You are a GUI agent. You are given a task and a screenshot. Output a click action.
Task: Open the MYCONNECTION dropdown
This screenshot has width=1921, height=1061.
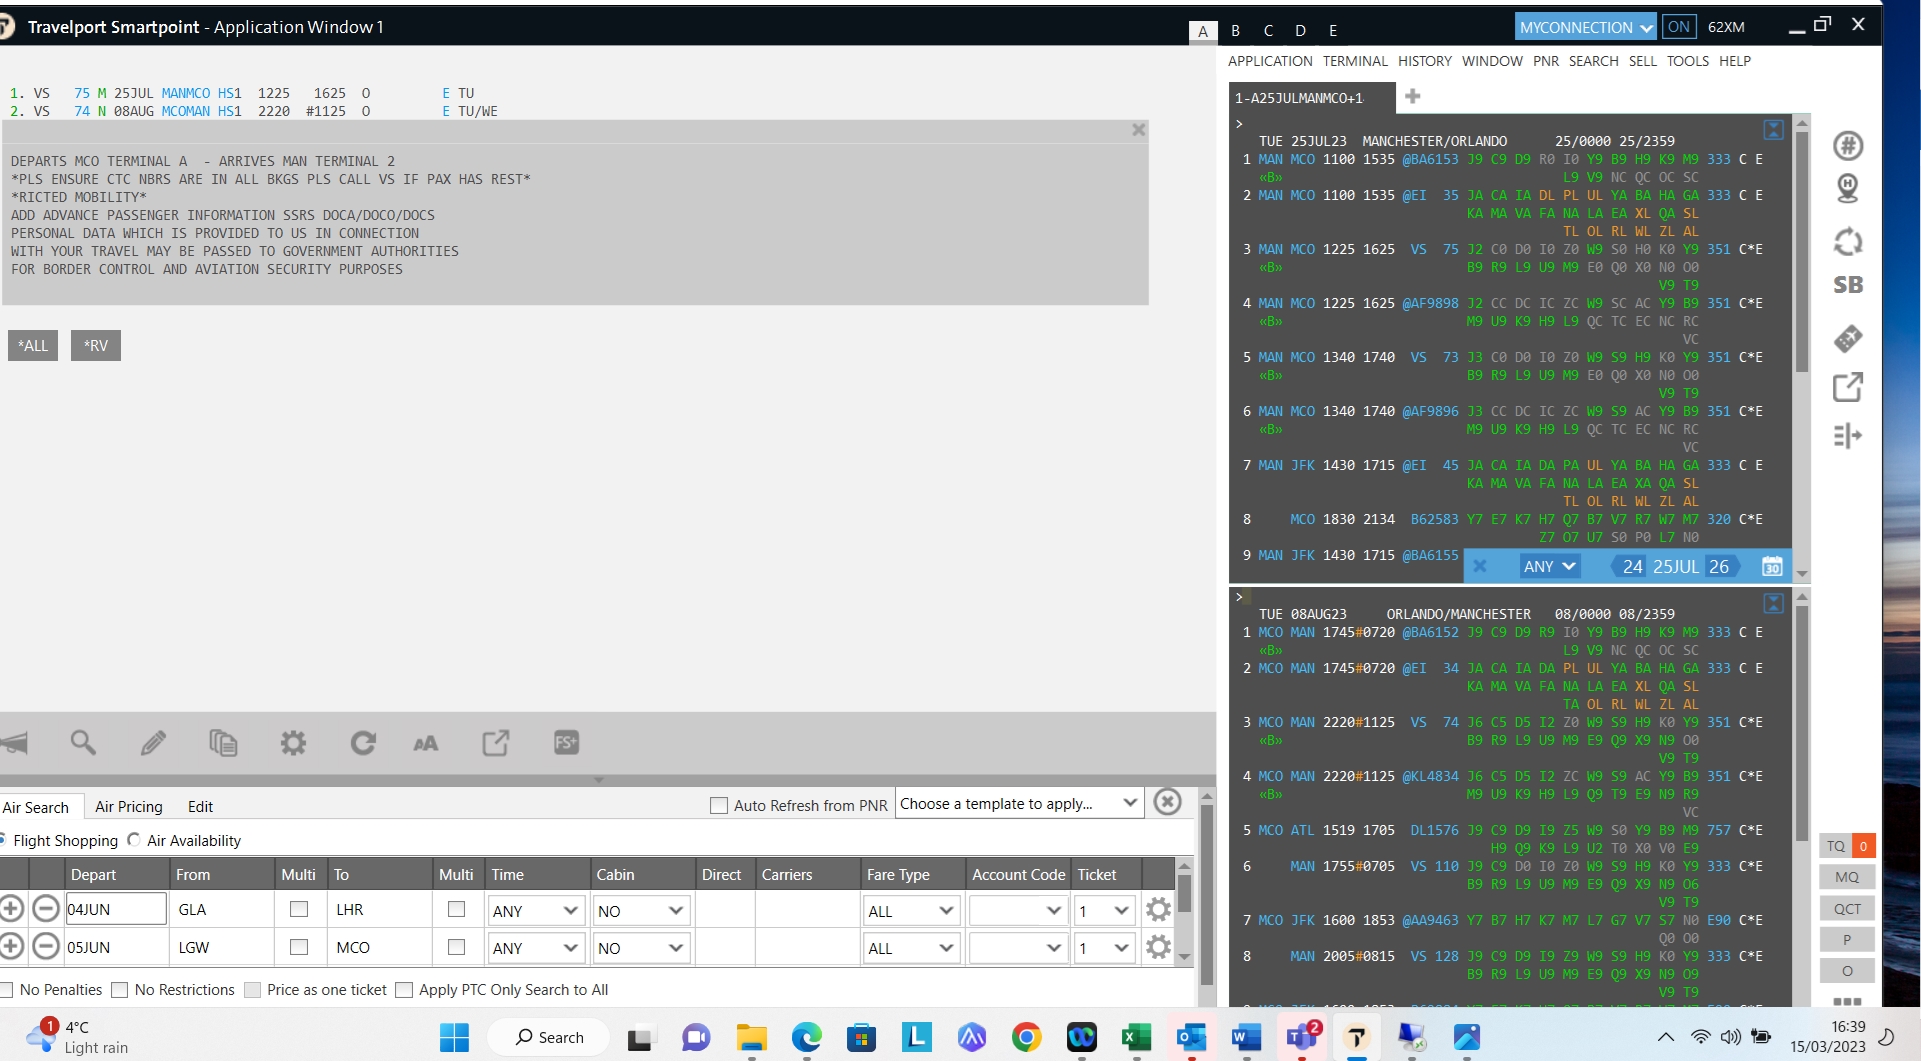pyautogui.click(x=1586, y=27)
